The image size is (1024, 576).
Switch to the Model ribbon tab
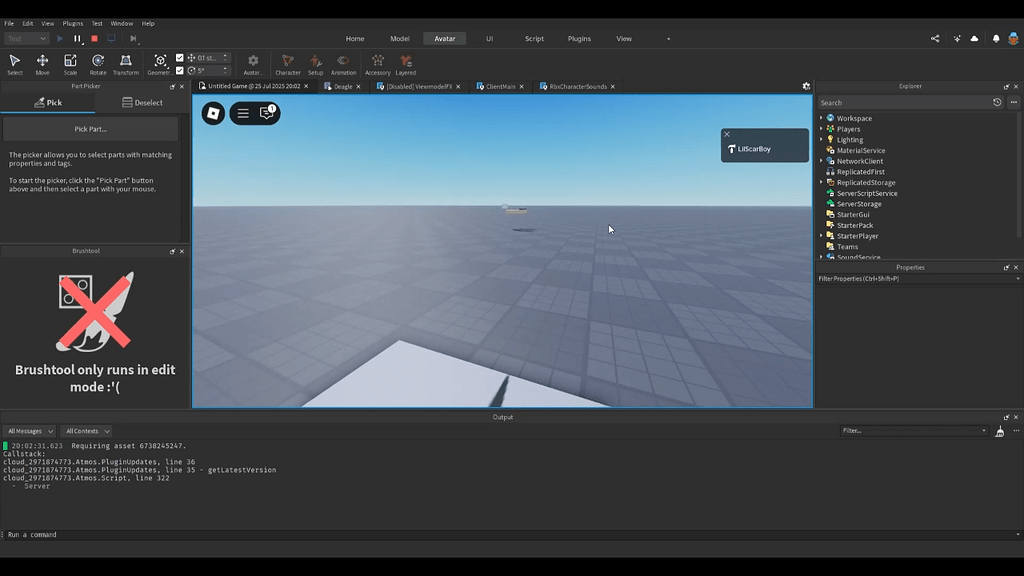(x=400, y=39)
